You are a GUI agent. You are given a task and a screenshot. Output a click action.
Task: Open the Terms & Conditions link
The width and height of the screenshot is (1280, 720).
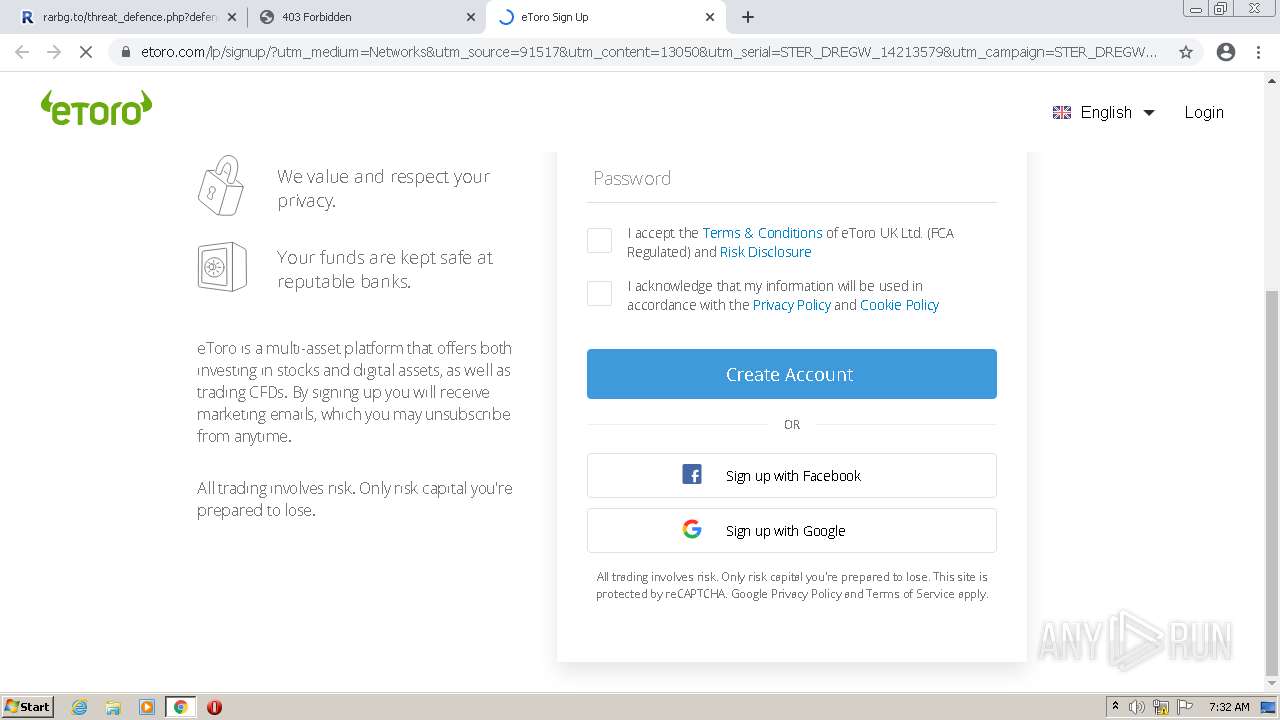coord(762,233)
